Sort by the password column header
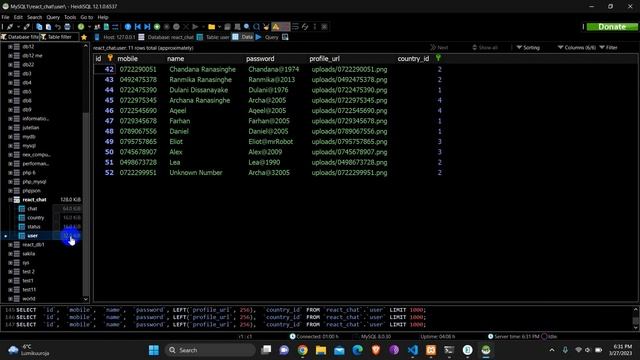640x360 pixels. pos(260,59)
